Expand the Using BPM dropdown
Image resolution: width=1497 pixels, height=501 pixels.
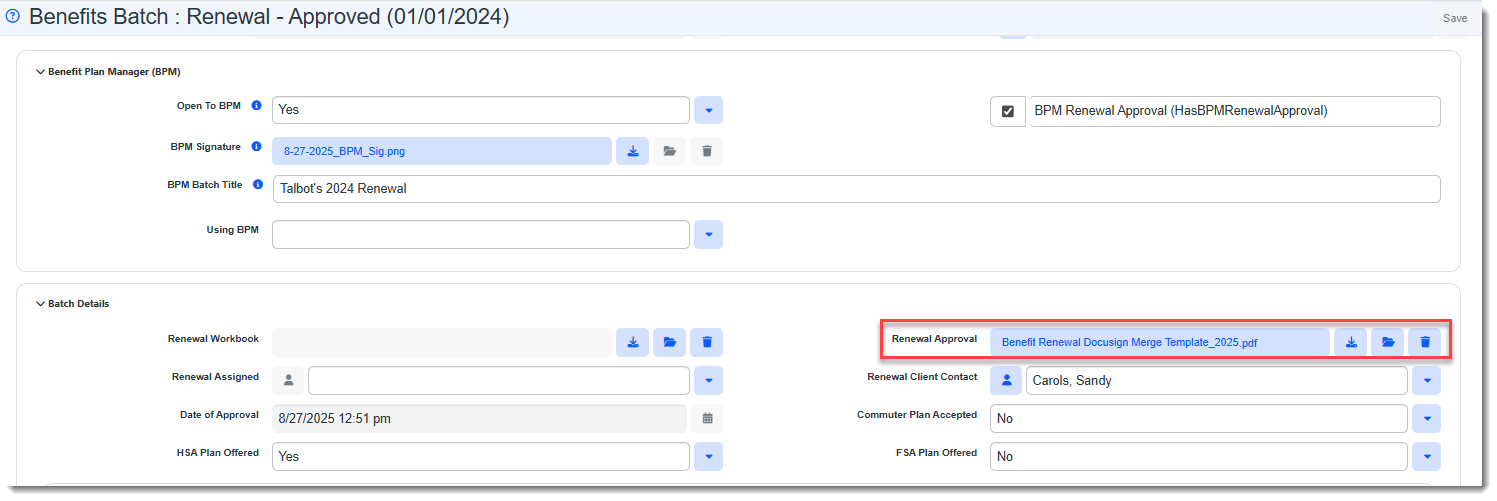[707, 234]
